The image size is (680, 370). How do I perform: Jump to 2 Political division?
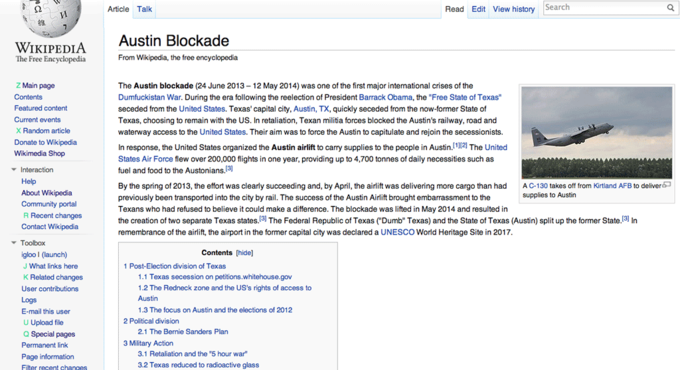pyautogui.click(x=151, y=321)
